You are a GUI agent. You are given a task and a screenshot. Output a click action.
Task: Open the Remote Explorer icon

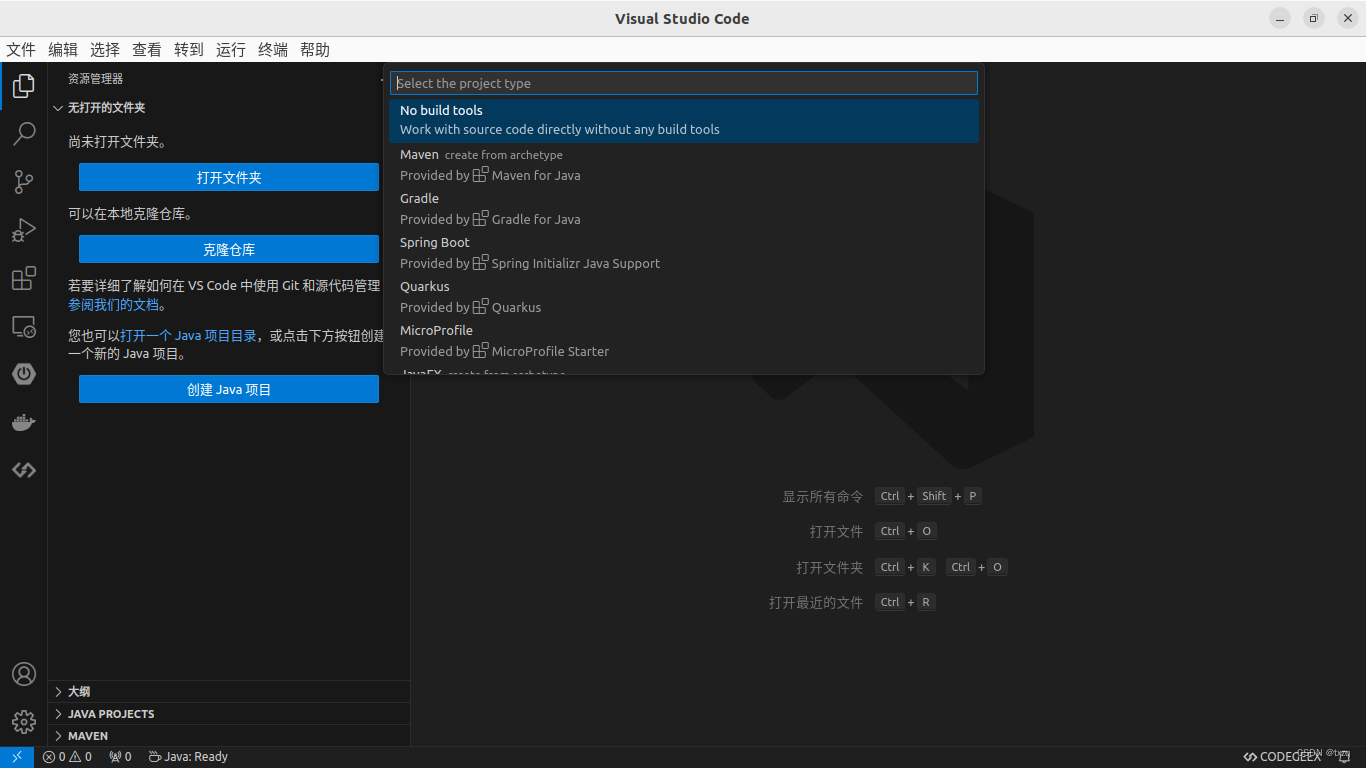pos(24,326)
